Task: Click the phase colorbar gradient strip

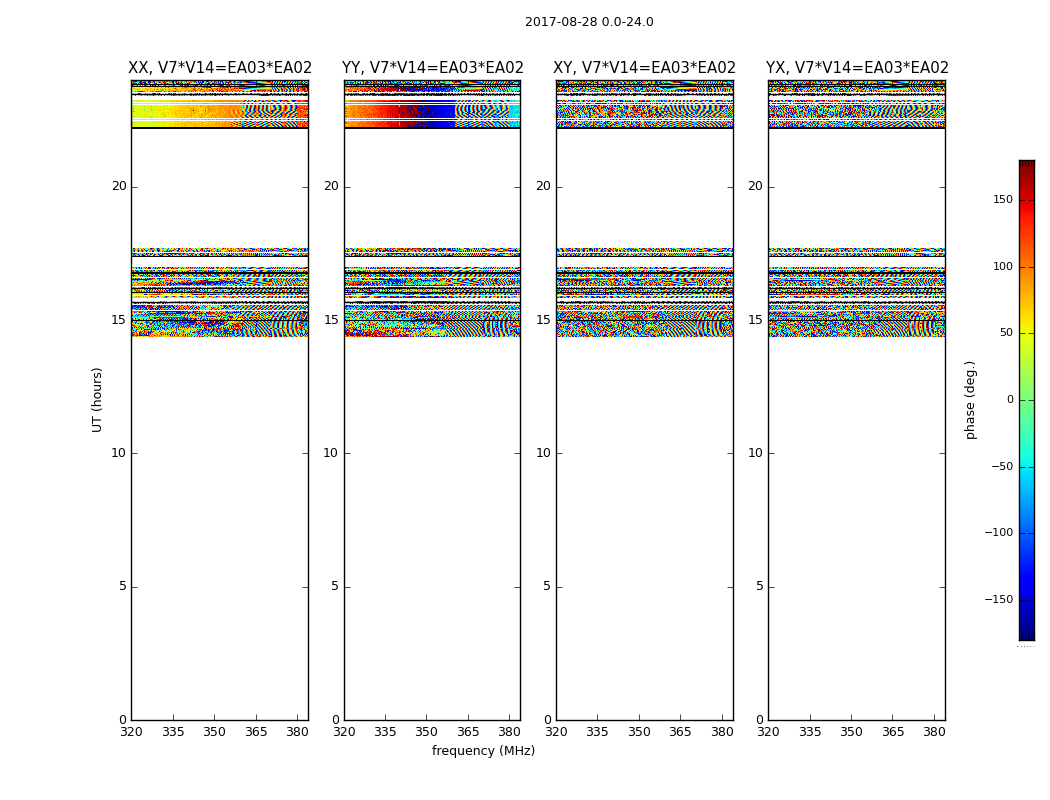Action: point(1027,400)
